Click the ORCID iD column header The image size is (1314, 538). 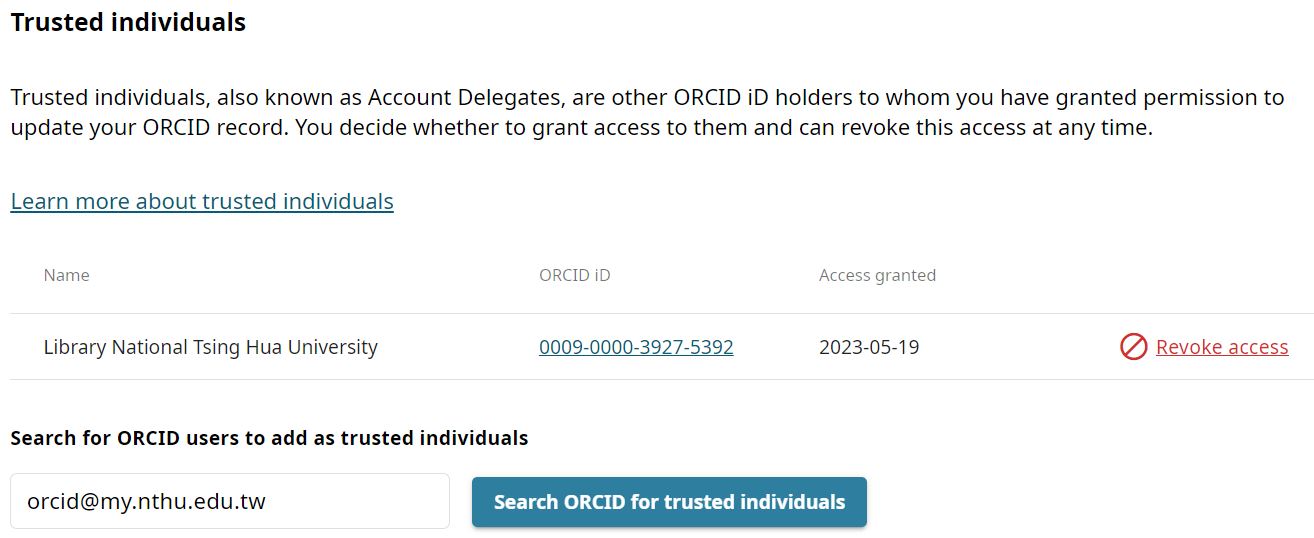[x=574, y=275]
